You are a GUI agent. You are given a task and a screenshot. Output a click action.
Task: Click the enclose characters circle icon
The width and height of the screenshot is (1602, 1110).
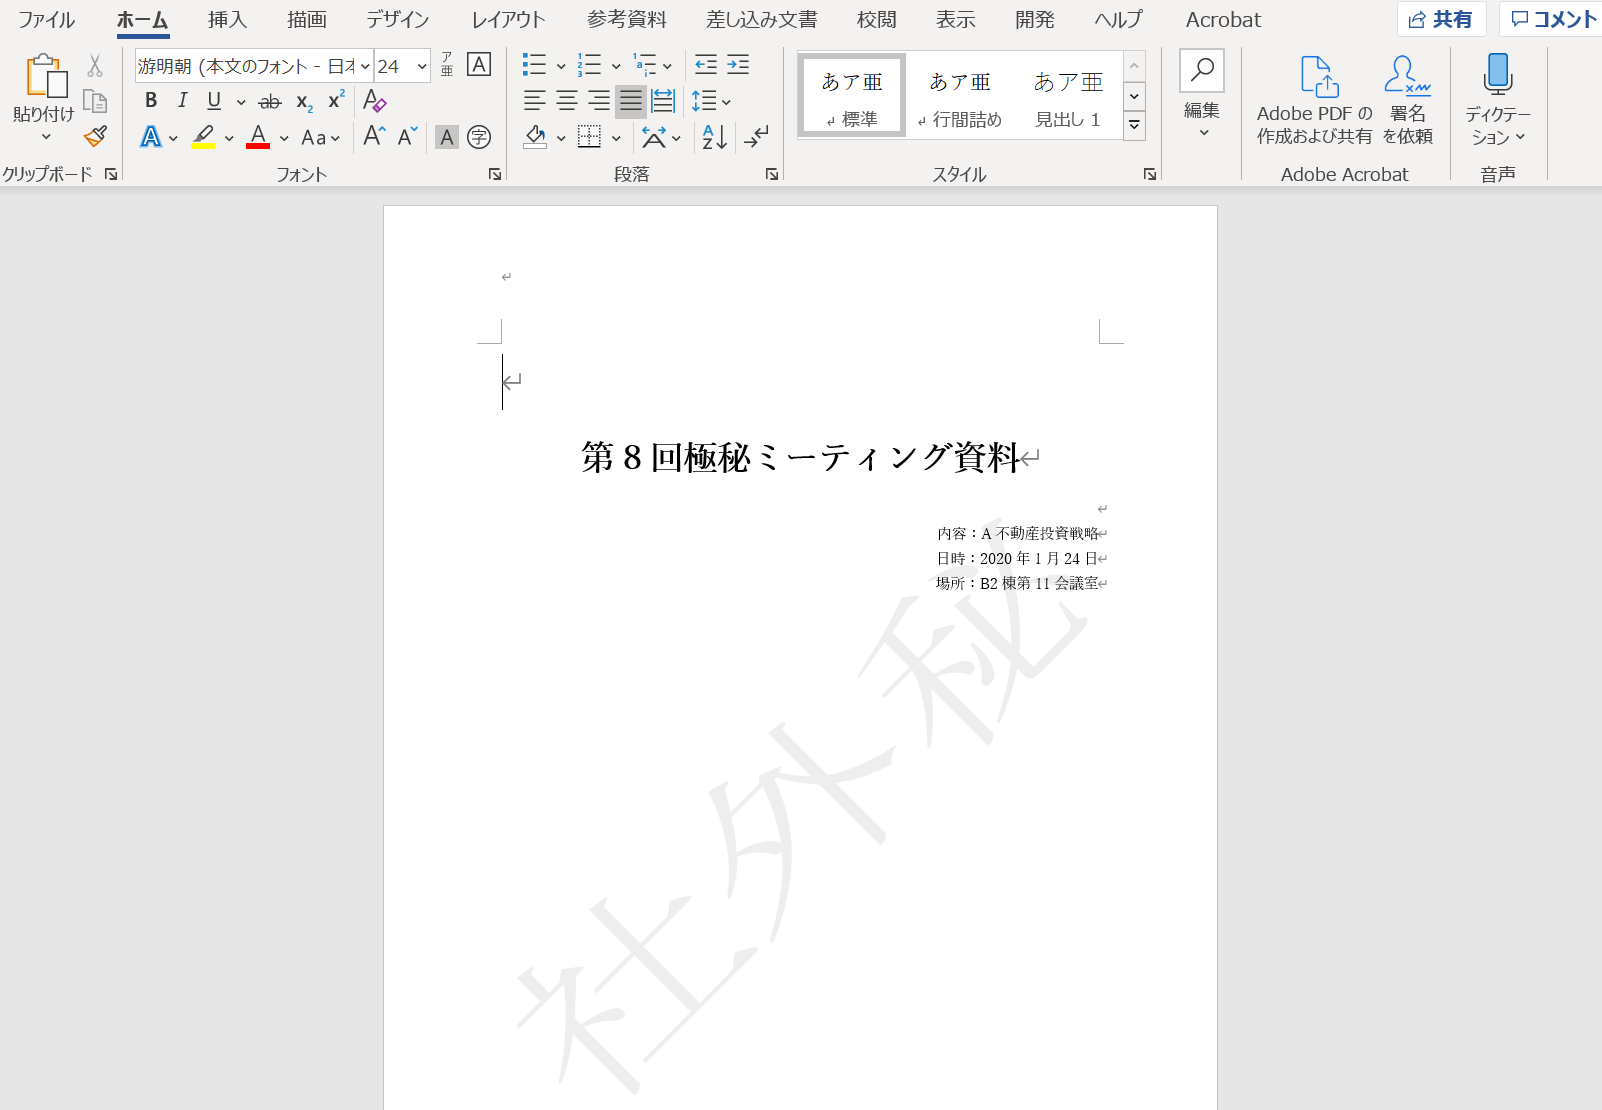[479, 137]
